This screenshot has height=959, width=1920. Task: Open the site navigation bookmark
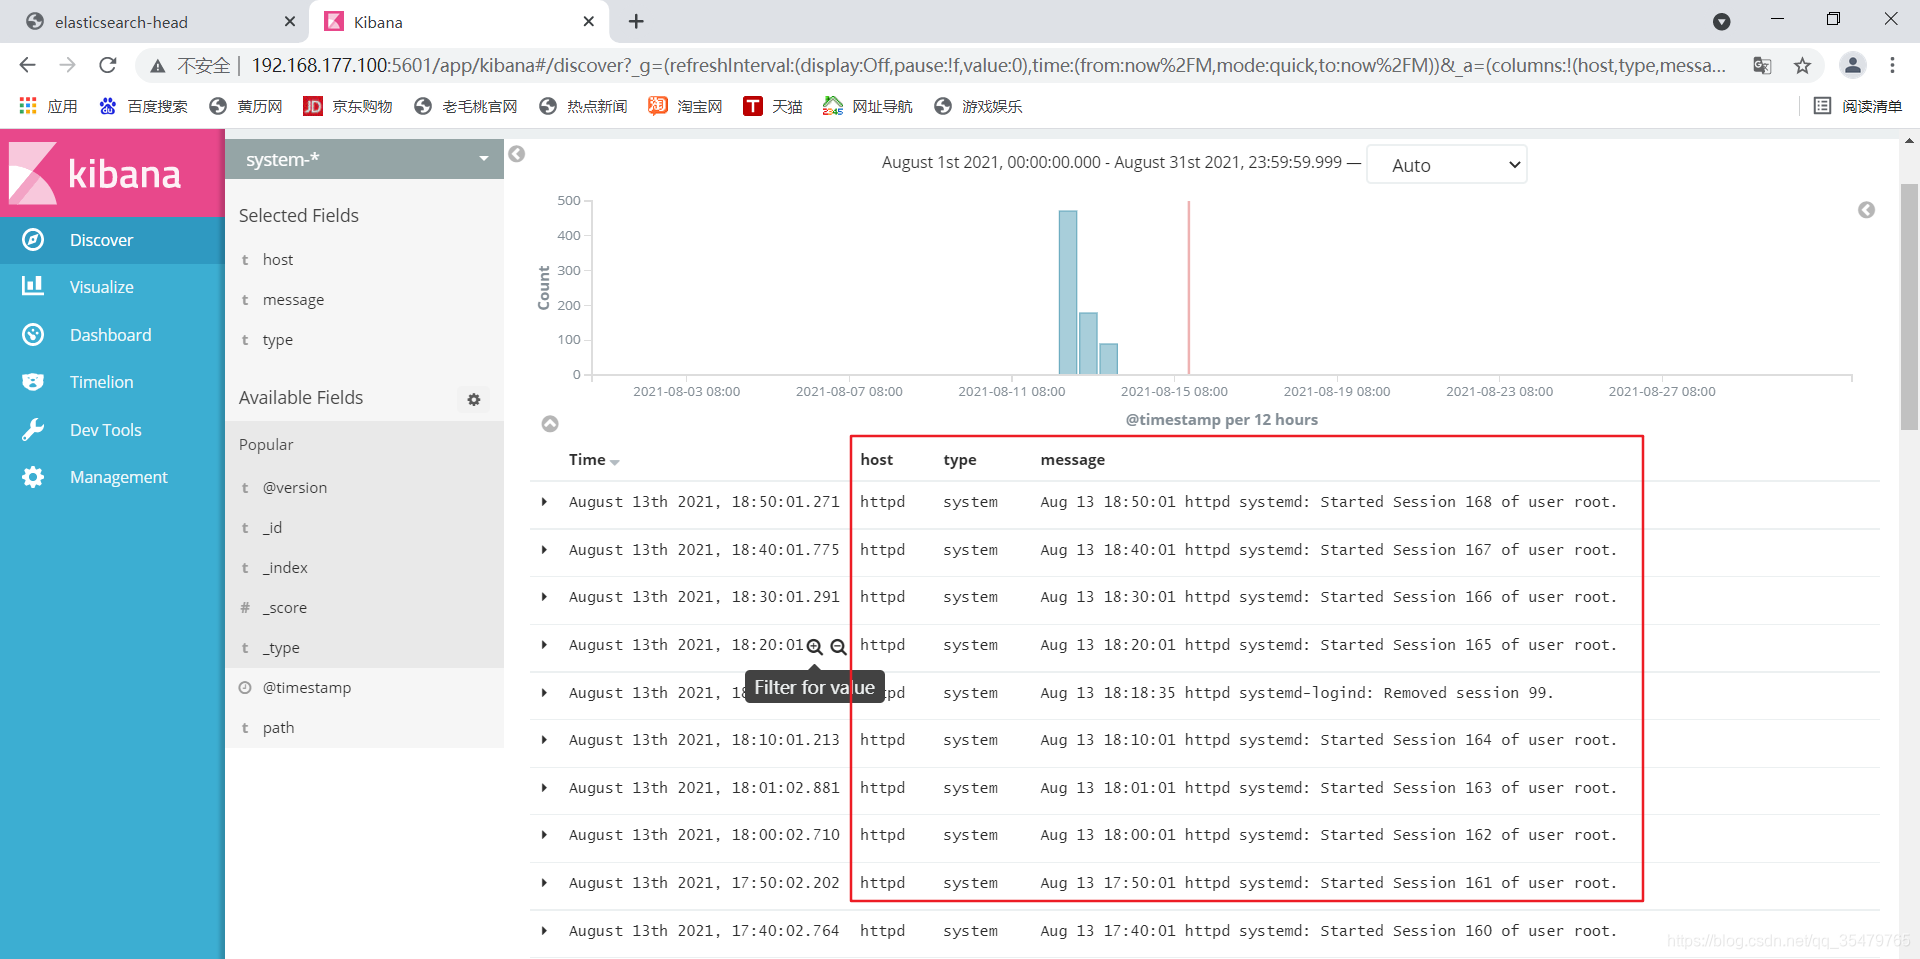(868, 106)
